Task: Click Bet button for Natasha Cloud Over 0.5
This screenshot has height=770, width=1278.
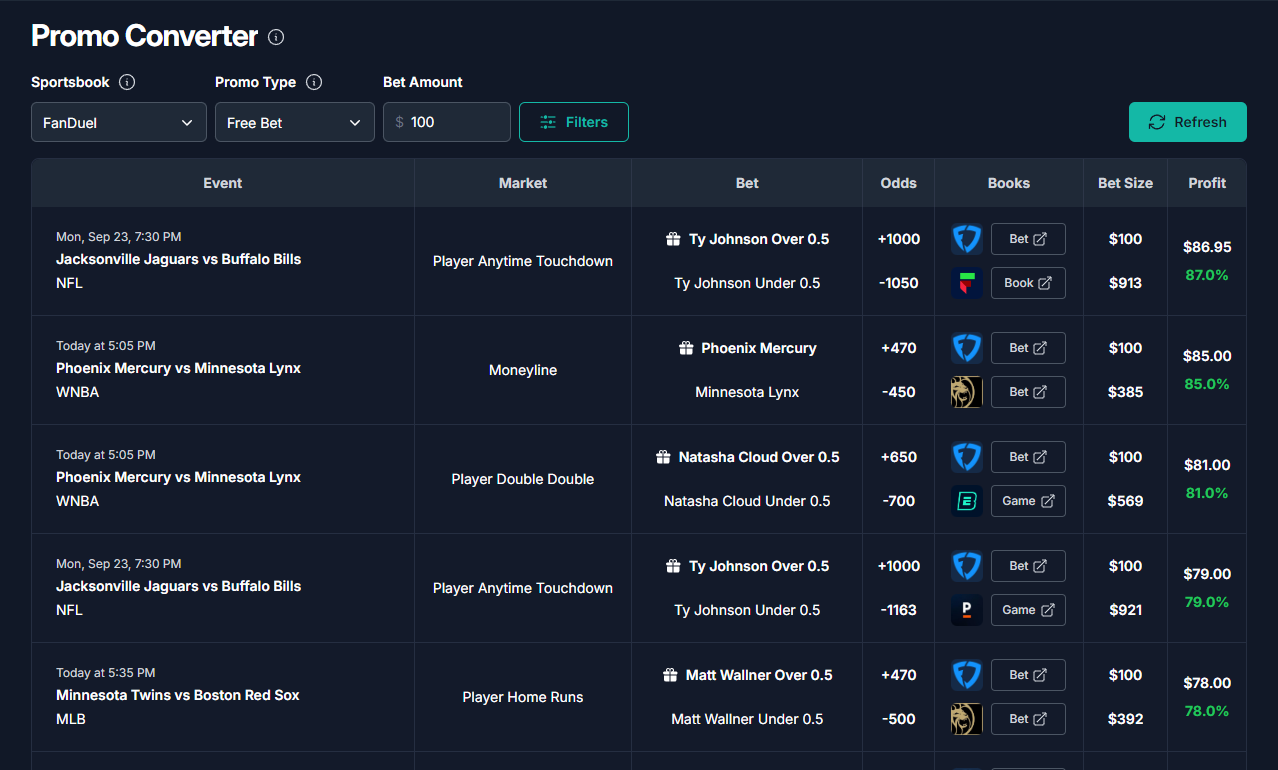Action: 1028,457
